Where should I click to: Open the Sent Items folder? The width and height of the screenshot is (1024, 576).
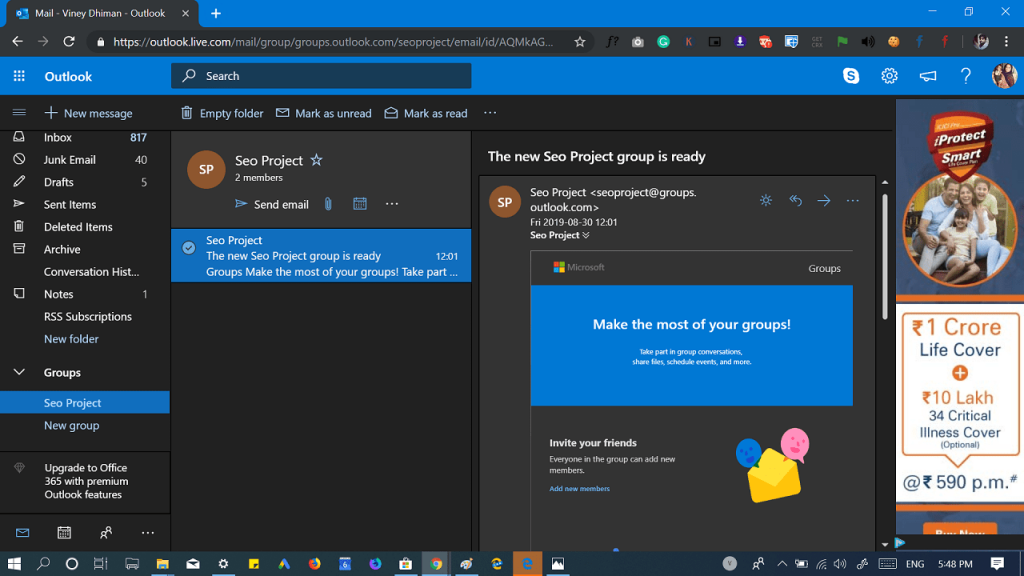(85, 204)
